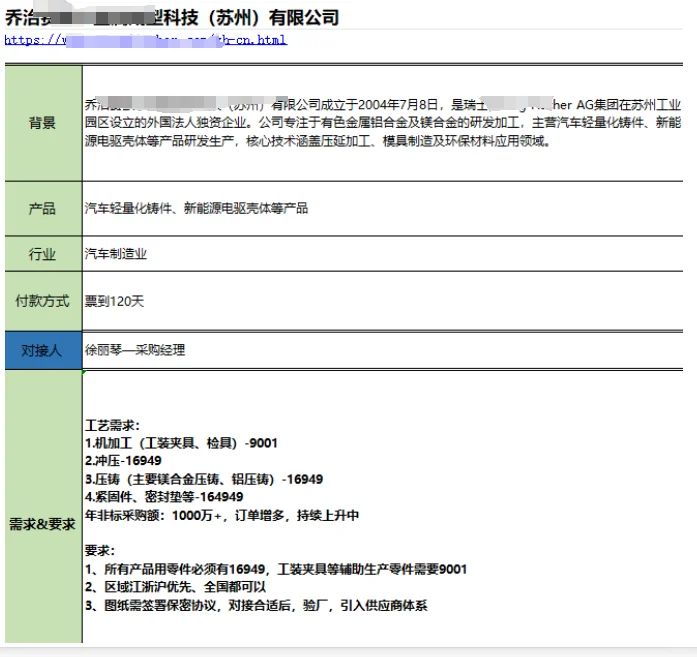Click requirement 1 about 16949 and 9001
This screenshot has width=697, height=657.
pos(276,569)
